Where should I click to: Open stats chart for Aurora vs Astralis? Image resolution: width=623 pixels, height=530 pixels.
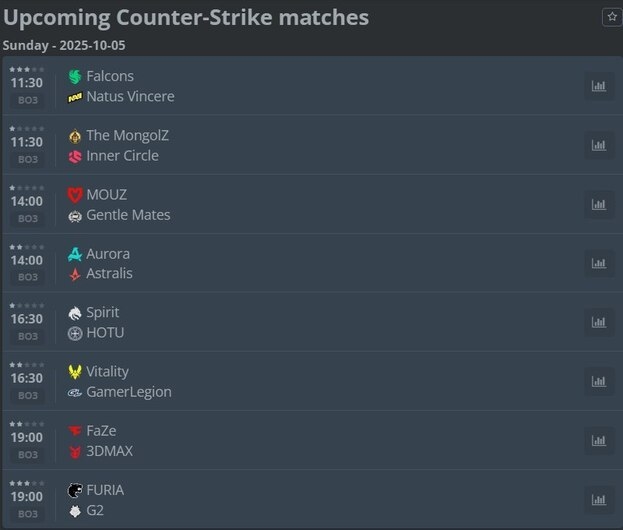point(599,263)
